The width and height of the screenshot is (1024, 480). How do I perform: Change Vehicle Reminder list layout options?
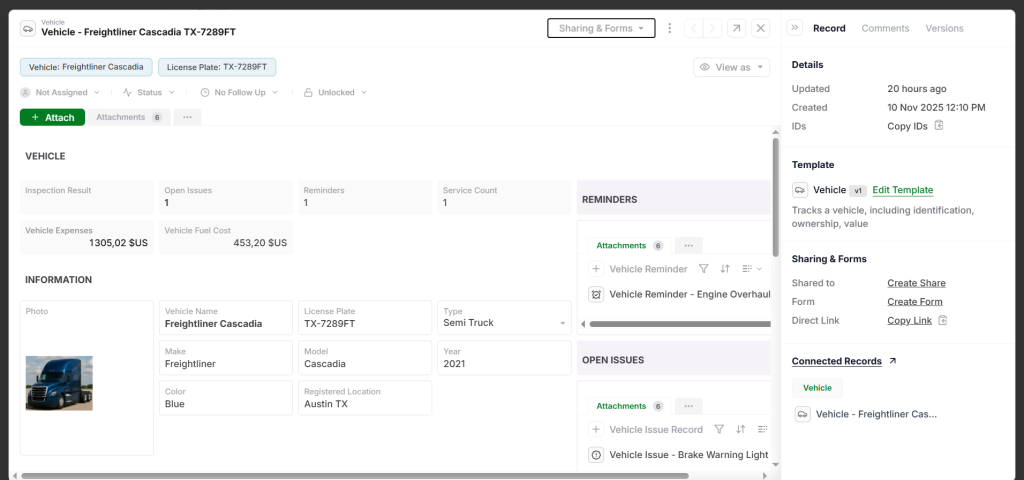coord(752,268)
